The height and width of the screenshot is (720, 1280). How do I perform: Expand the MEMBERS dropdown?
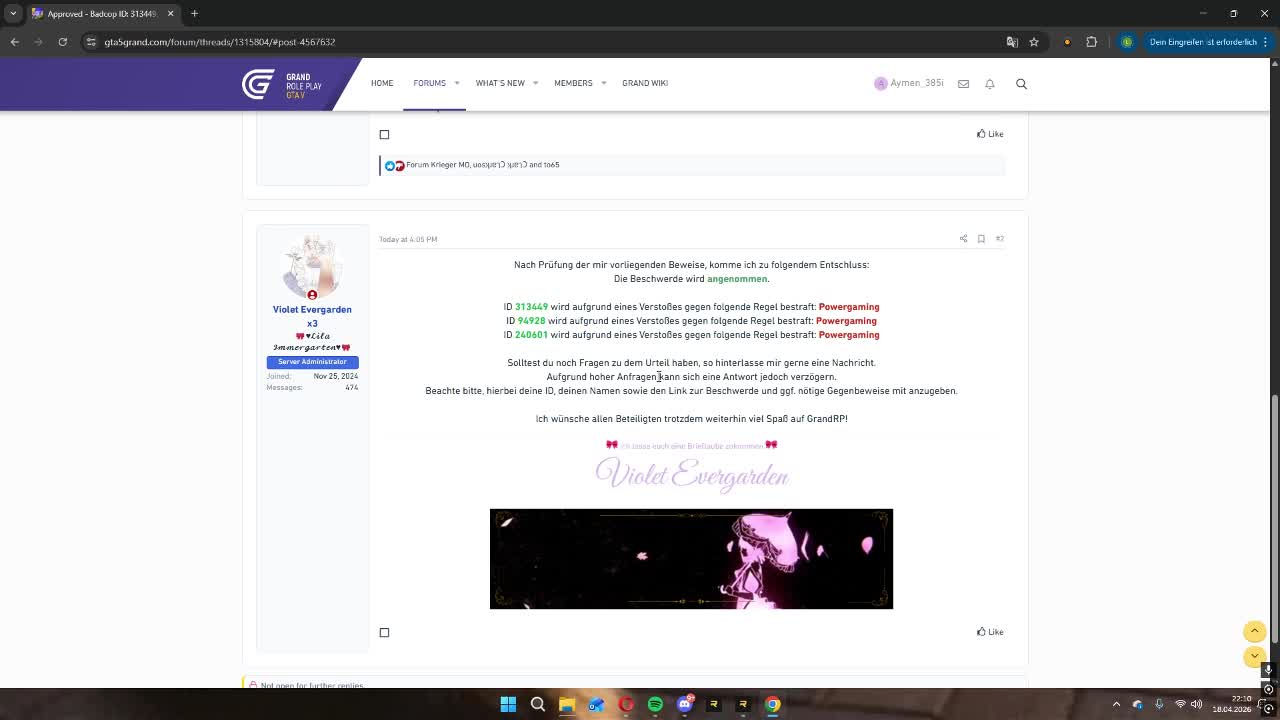coord(575,84)
